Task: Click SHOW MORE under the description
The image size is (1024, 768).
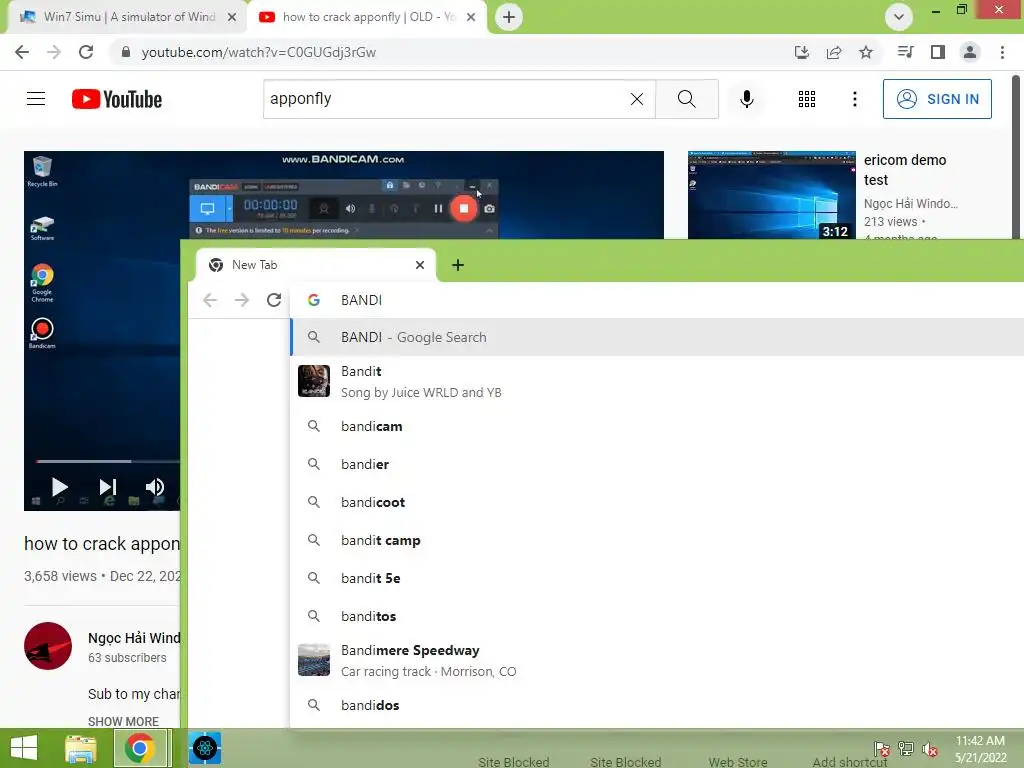Action: coord(123,721)
